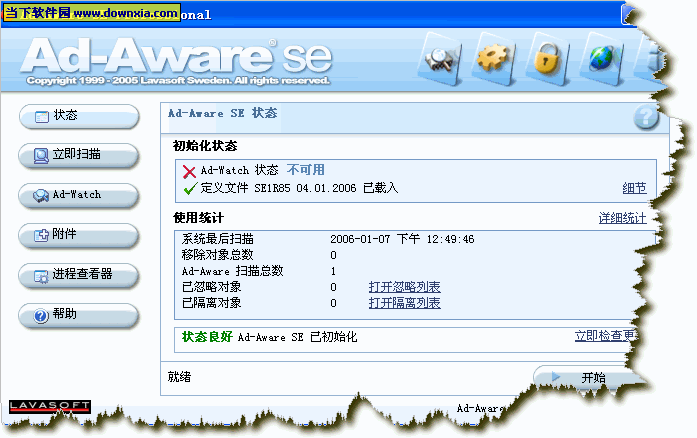Click the Ad-Aware 扫描总数 label
697x438 pixels.
pyautogui.click(x=232, y=271)
